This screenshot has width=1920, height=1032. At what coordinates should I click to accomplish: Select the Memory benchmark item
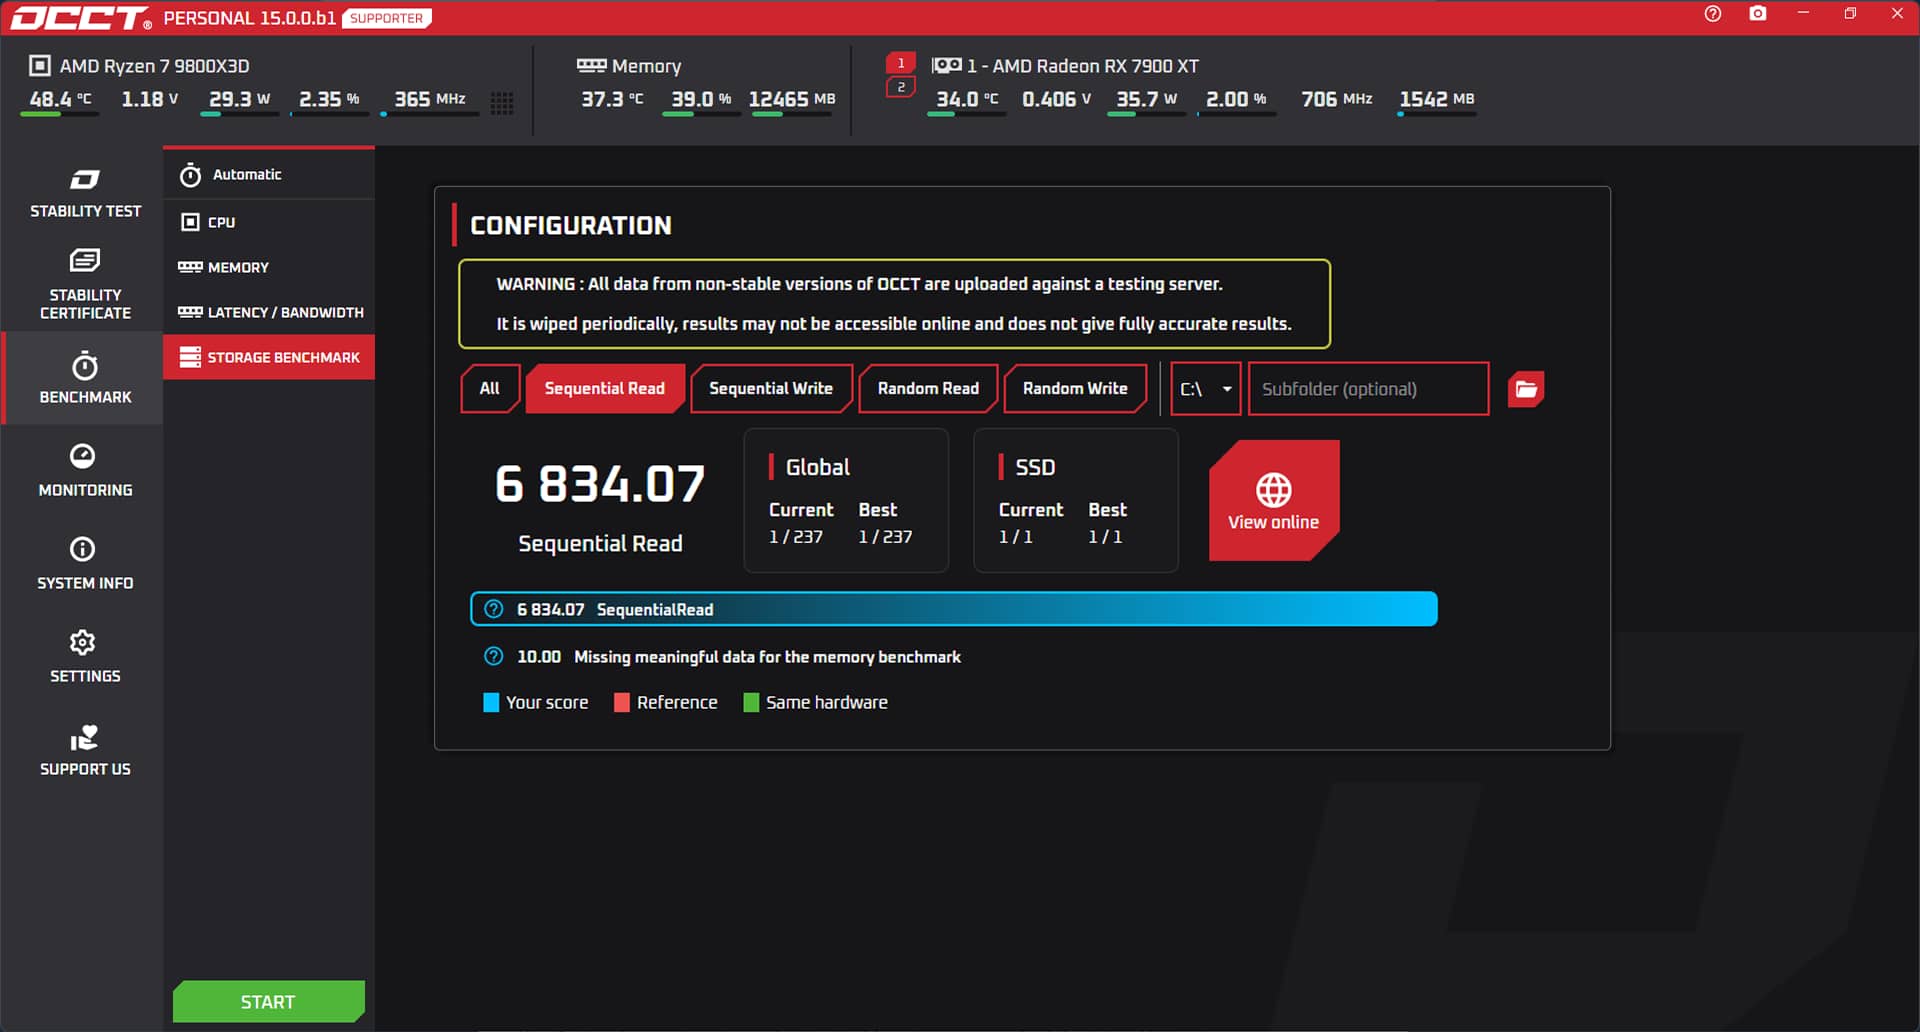237,267
